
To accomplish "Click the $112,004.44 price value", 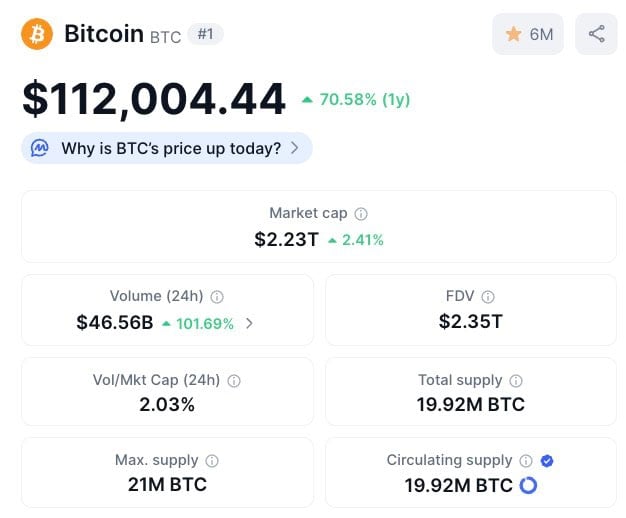I will tap(154, 98).
